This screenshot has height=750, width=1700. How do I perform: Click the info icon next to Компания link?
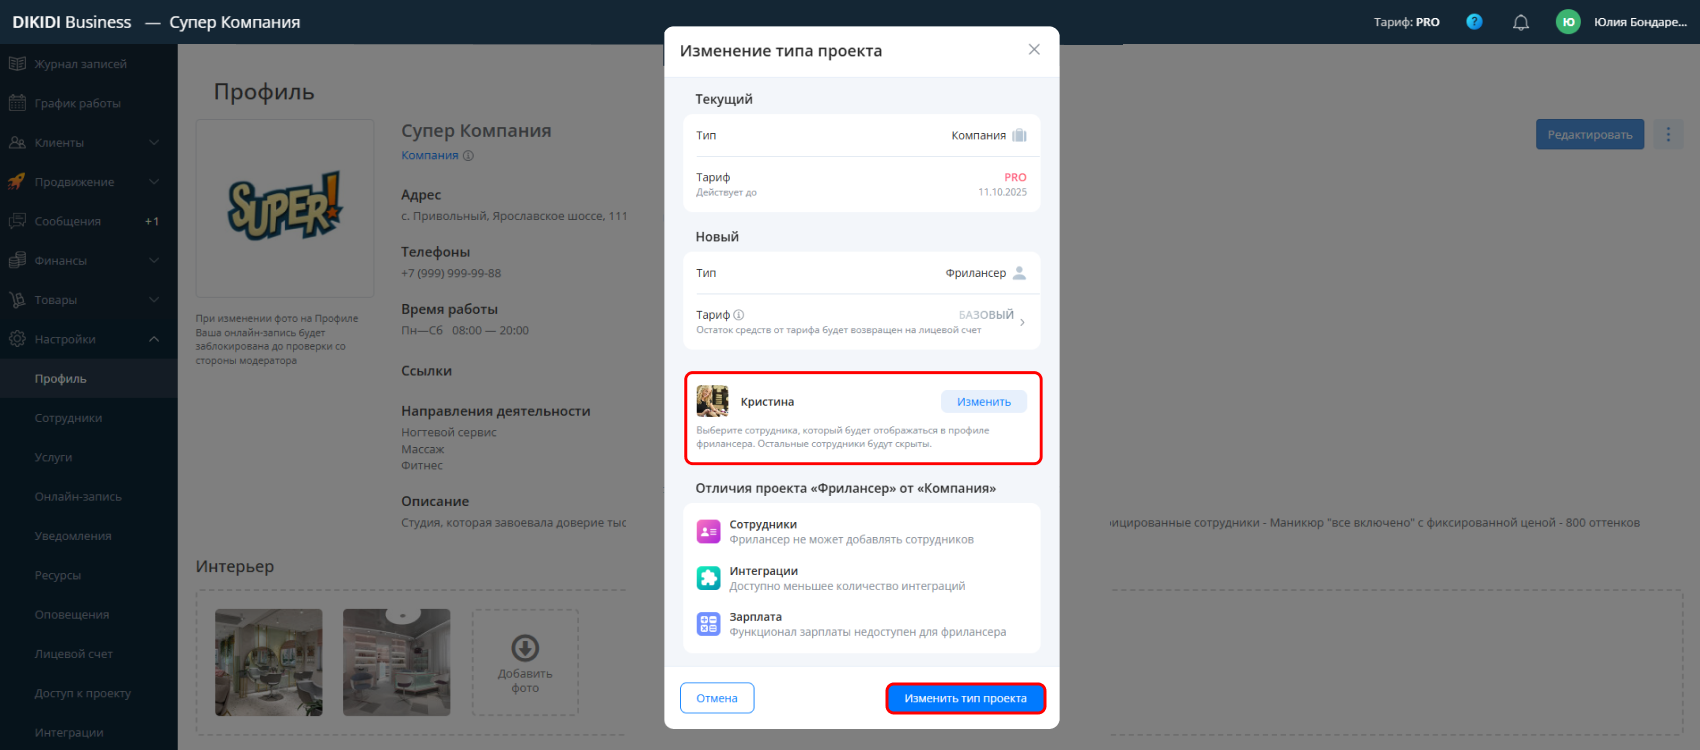[468, 155]
